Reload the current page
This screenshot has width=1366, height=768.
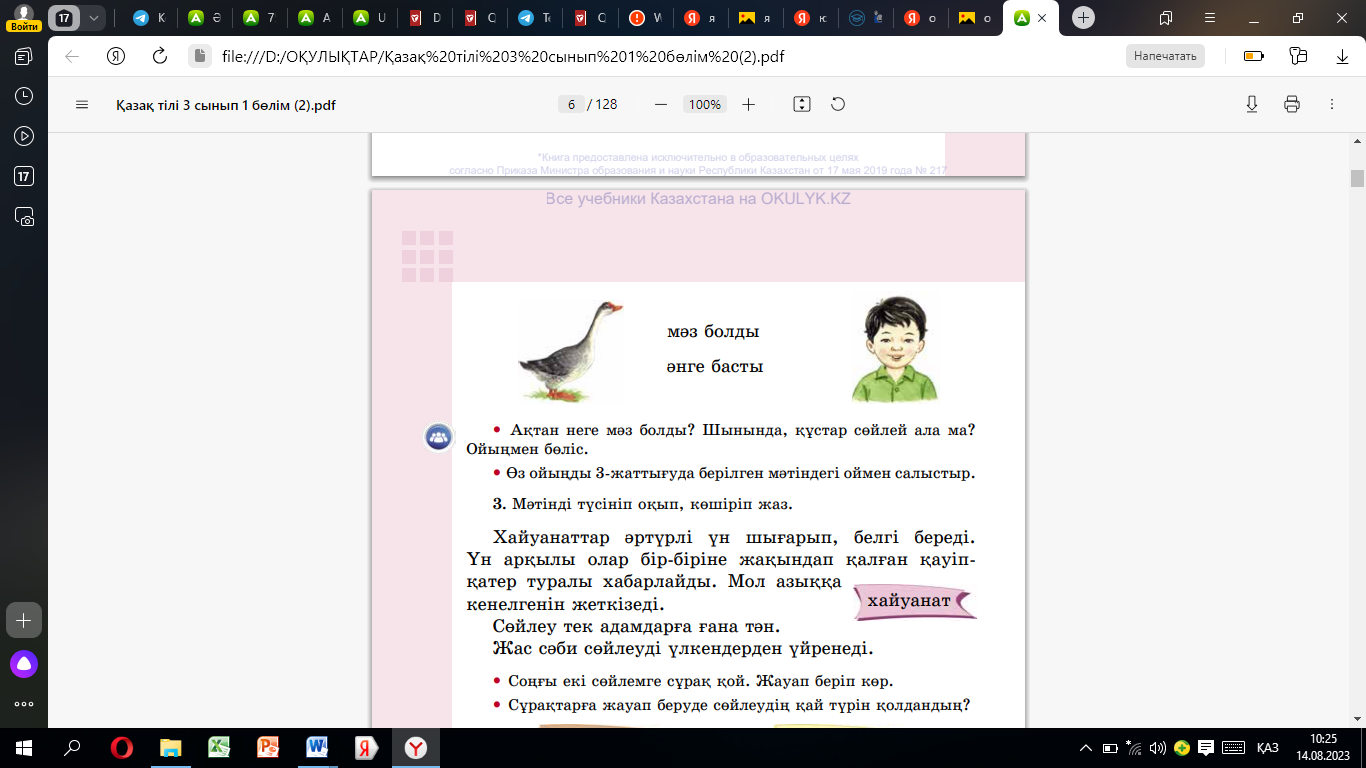pos(160,56)
